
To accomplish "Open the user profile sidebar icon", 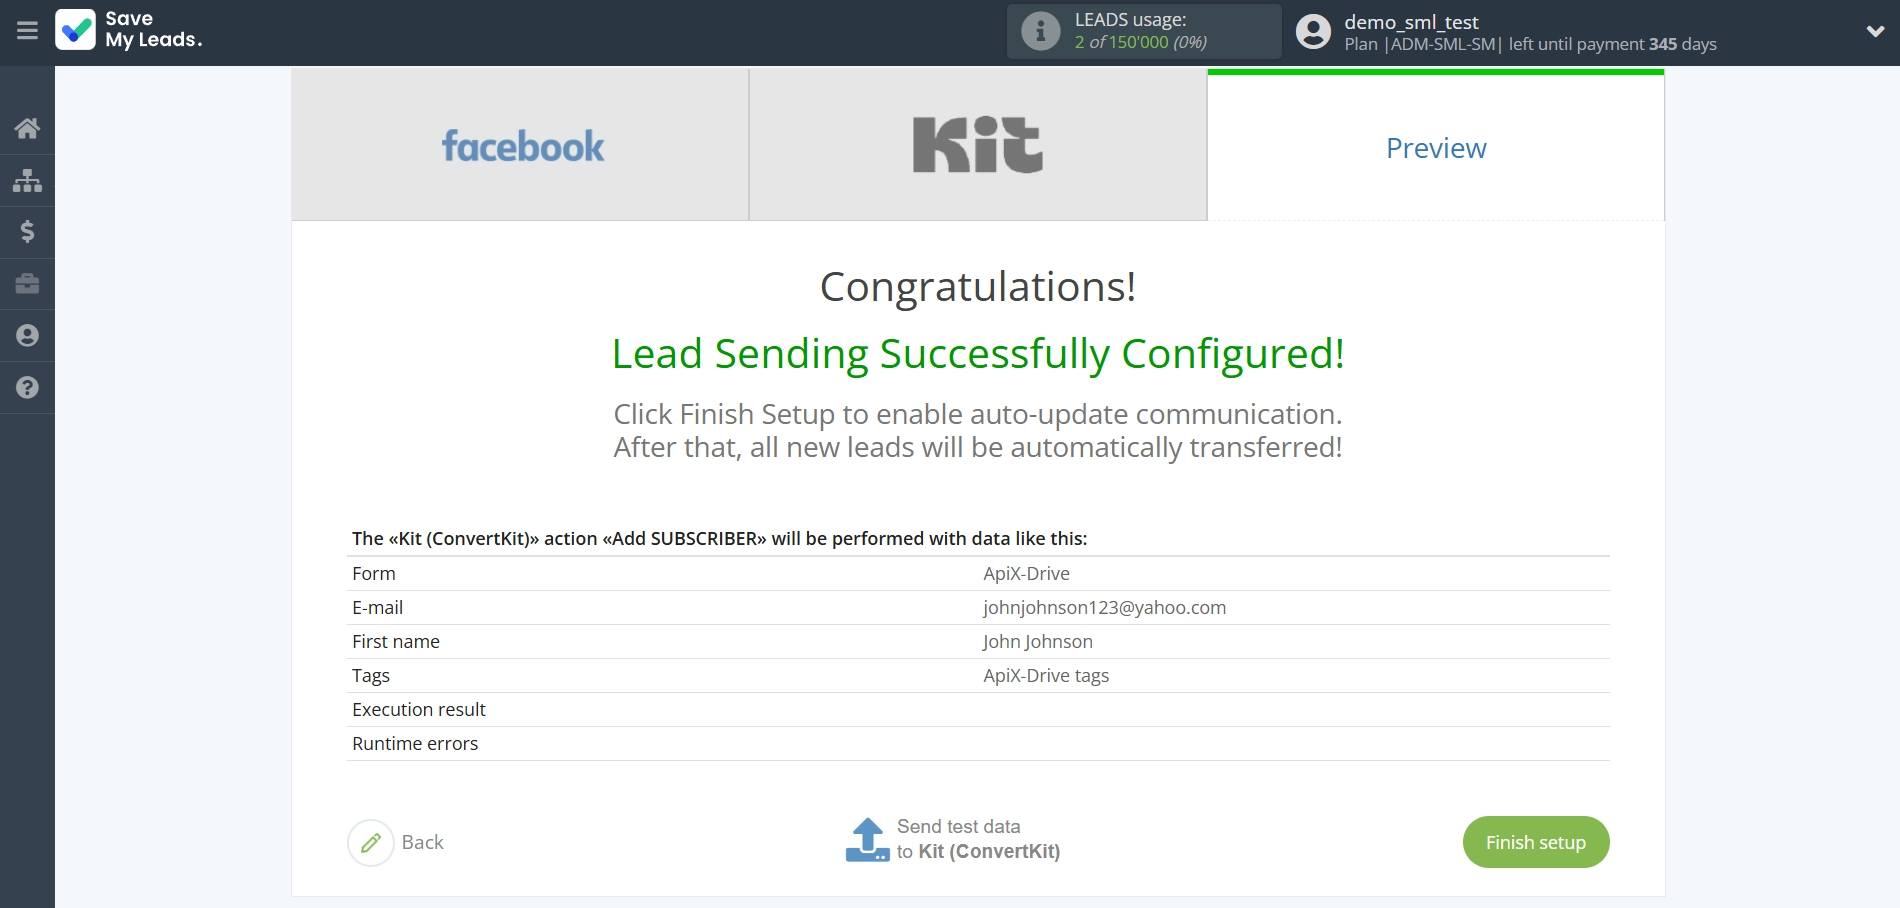I will click(27, 336).
